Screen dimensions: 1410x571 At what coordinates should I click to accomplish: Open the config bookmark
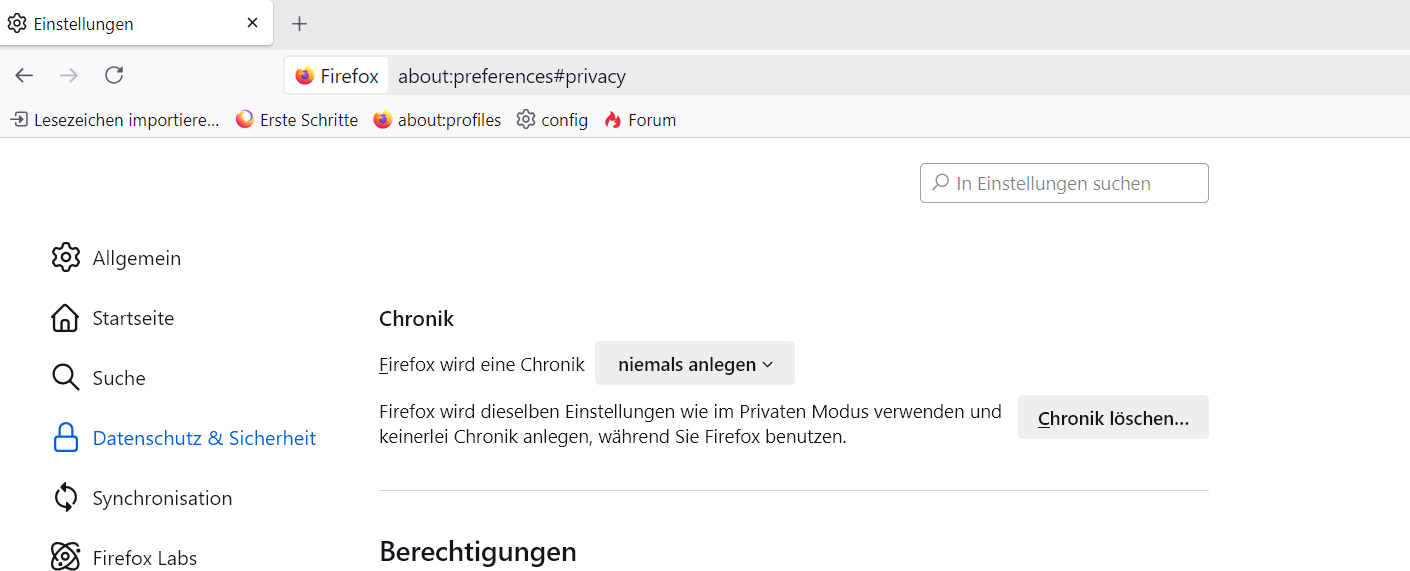552,120
